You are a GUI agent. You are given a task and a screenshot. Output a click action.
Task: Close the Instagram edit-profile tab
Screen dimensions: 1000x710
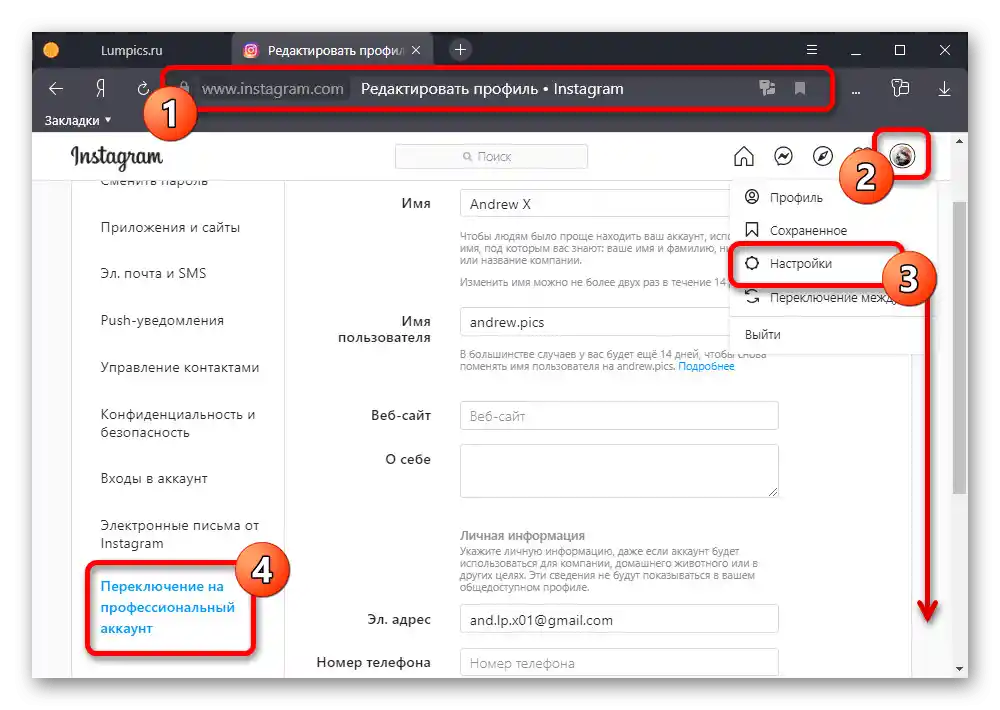point(416,50)
